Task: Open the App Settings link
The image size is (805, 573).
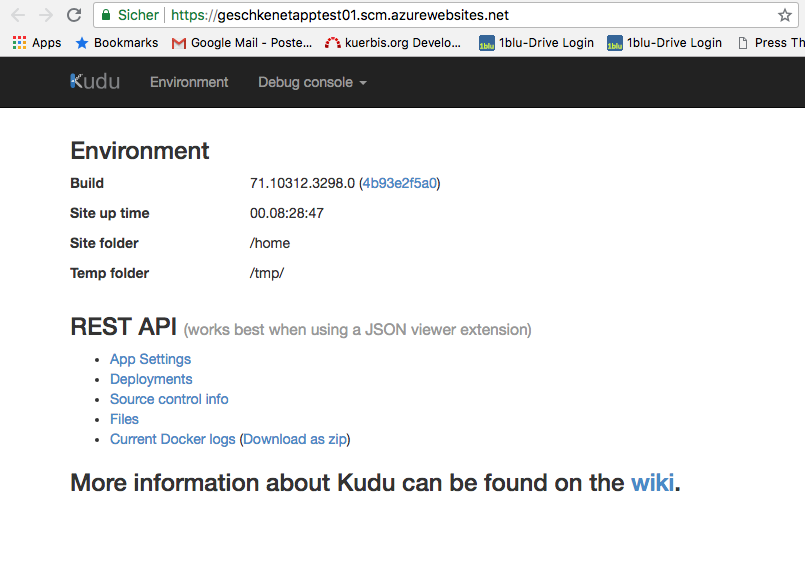Action: pos(150,359)
